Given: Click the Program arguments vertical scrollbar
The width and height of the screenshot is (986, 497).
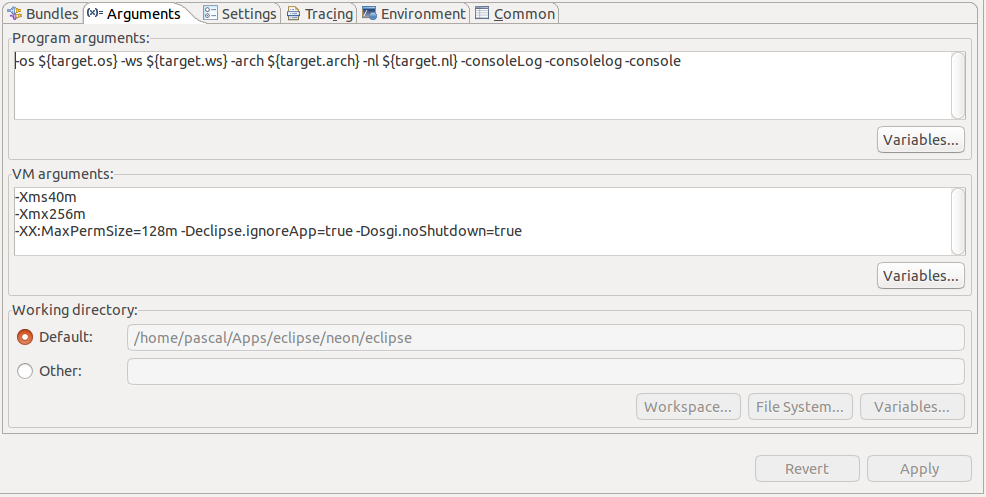Looking at the screenshot, I should pos(958,84).
